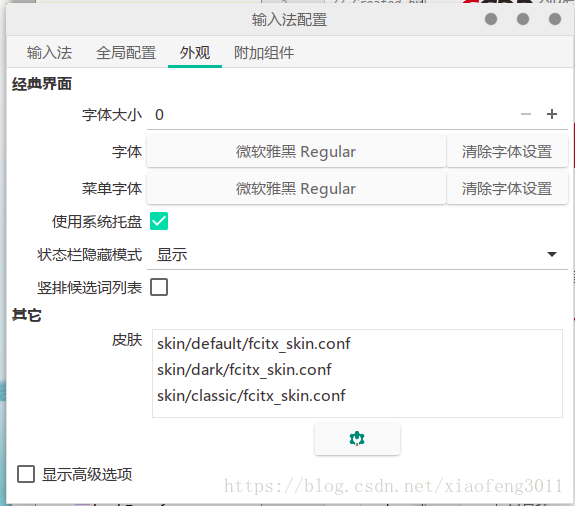This screenshot has width=575, height=506.
Task: Switch to the 输入法 tab
Action: click(x=49, y=53)
